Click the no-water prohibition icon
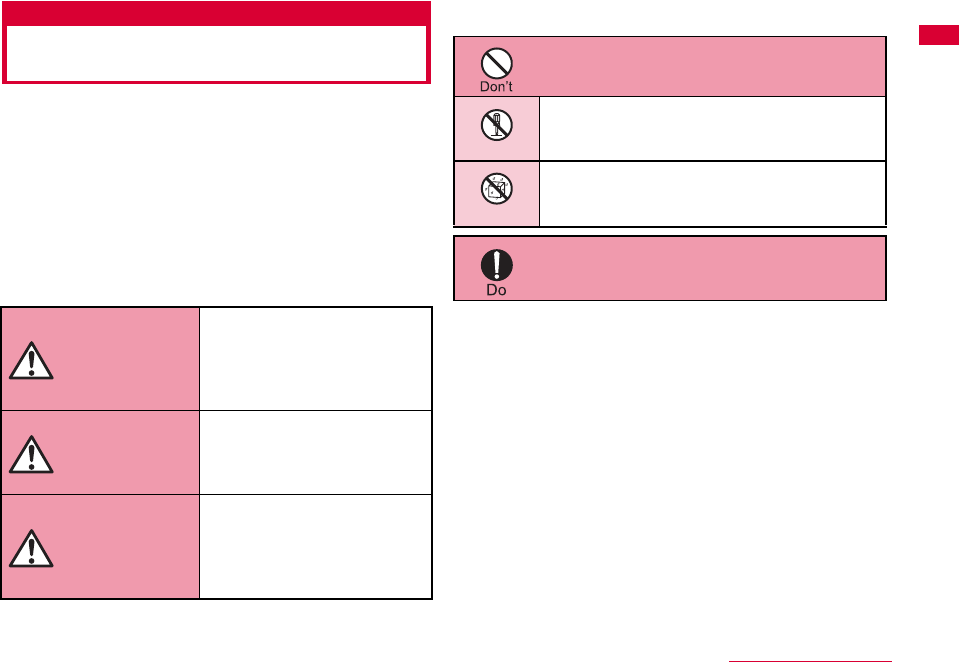This screenshot has width=959, height=662. coord(497,192)
